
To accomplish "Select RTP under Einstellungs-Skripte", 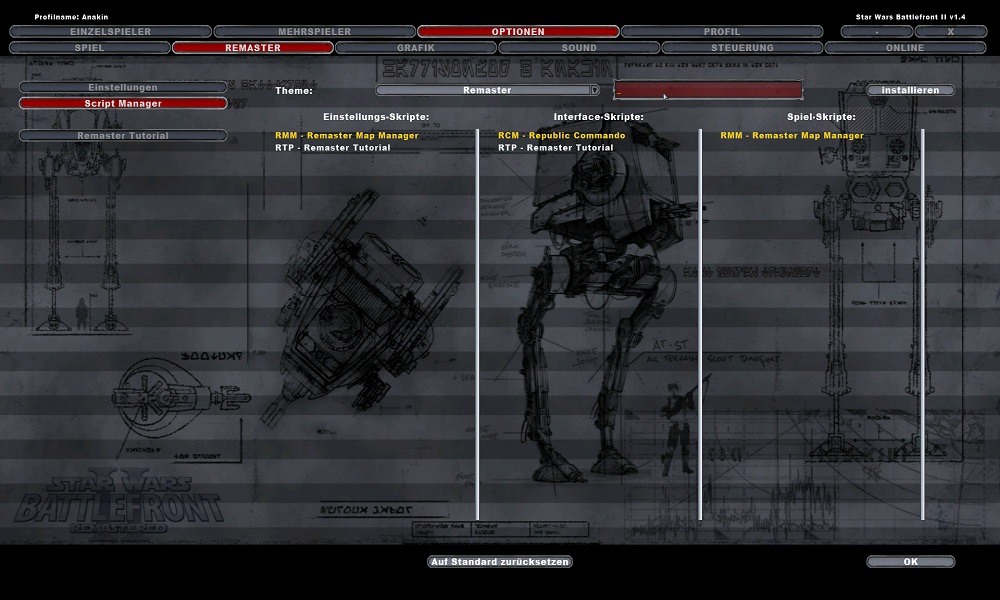I will pos(333,147).
